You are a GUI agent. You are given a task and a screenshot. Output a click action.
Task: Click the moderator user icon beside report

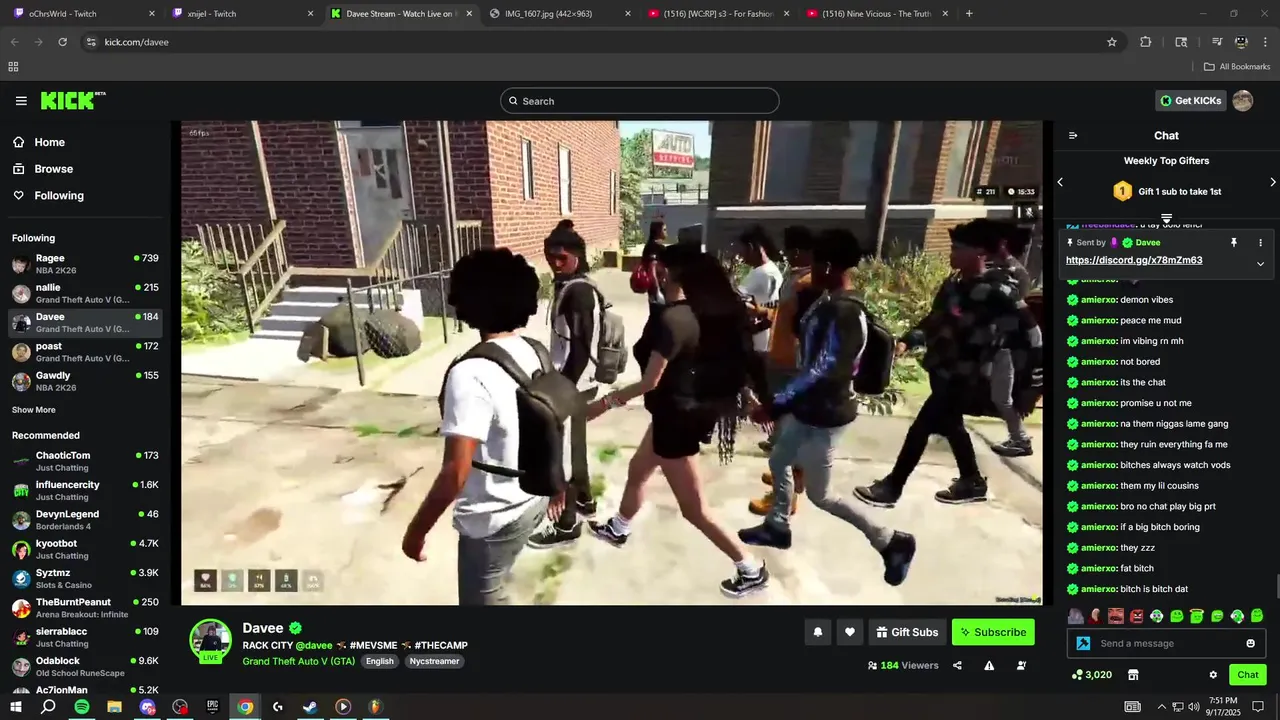[1021, 665]
